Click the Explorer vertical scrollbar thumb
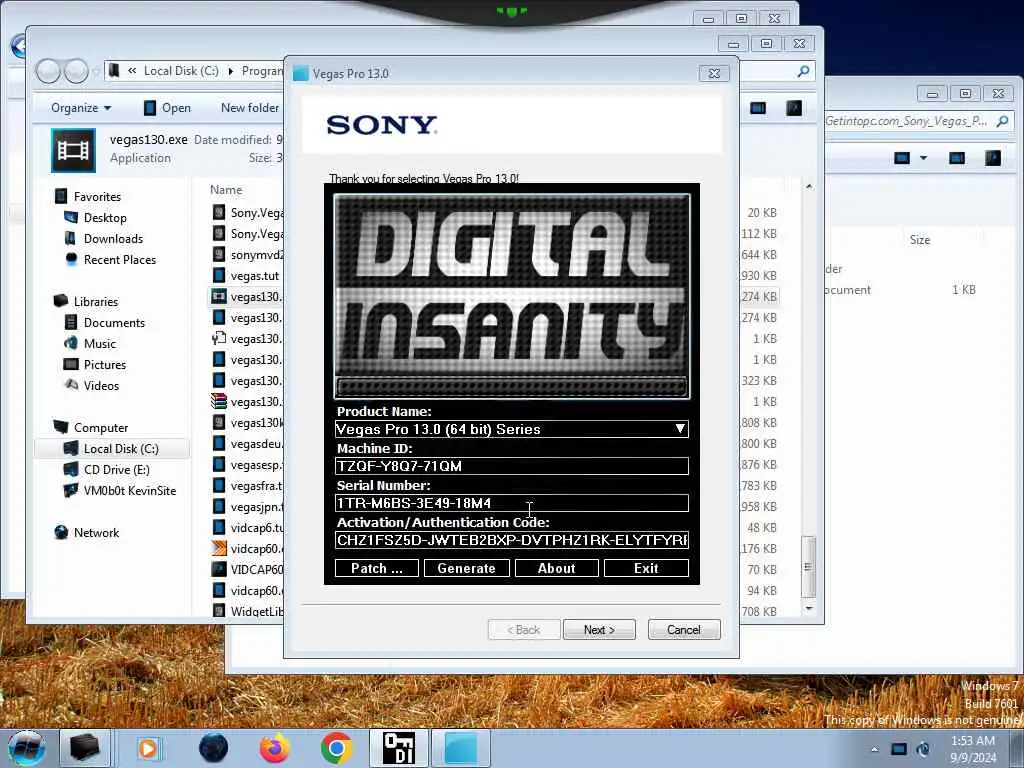Image resolution: width=1024 pixels, height=768 pixels. click(x=808, y=567)
